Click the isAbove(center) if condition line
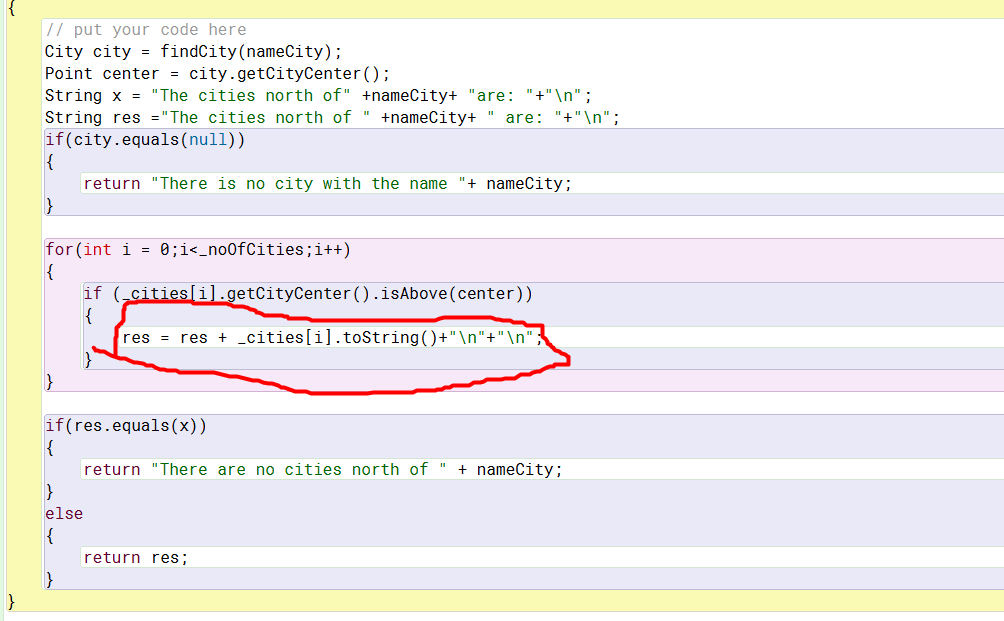Viewport: 1004px width, 621px height. point(308,294)
